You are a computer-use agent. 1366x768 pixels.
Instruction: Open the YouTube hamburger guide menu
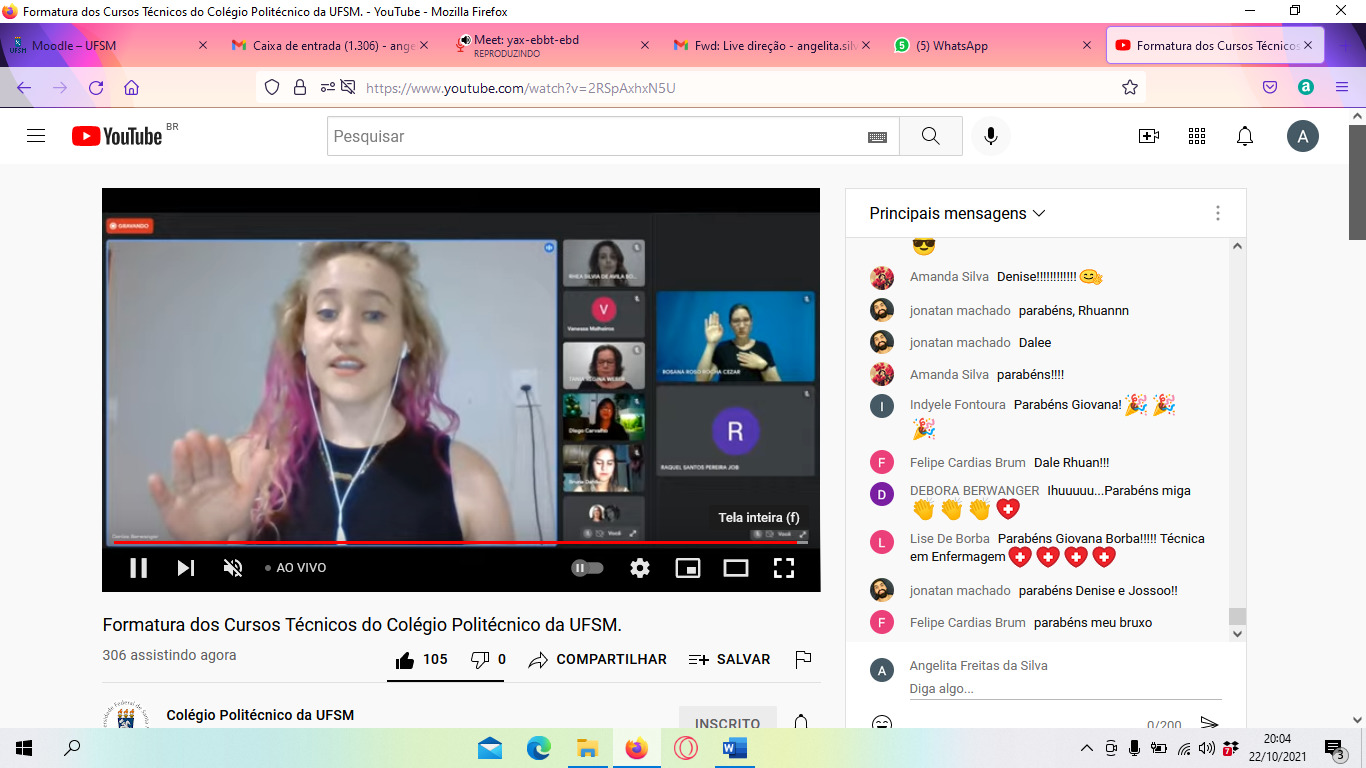(36, 136)
